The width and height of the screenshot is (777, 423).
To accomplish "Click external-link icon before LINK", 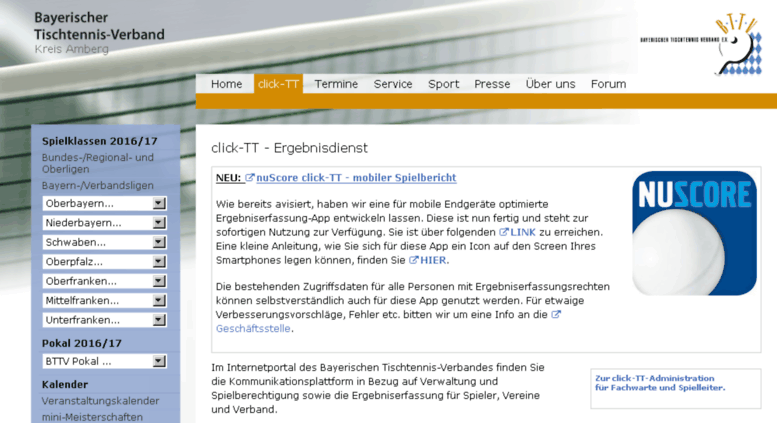I will coord(503,232).
